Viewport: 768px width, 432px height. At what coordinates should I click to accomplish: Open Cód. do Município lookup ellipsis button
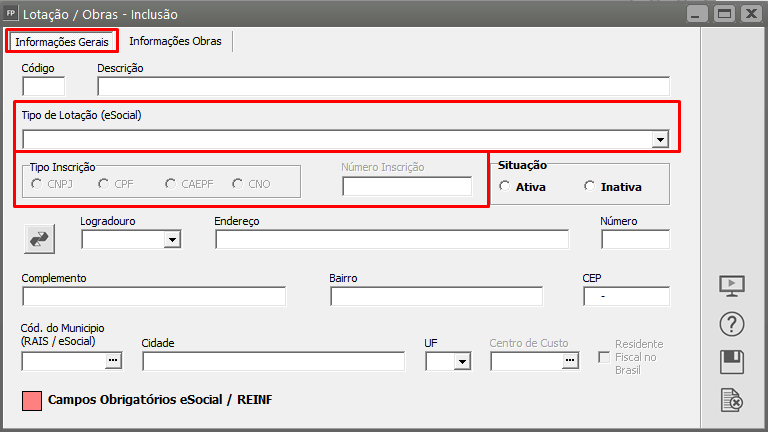tap(113, 360)
